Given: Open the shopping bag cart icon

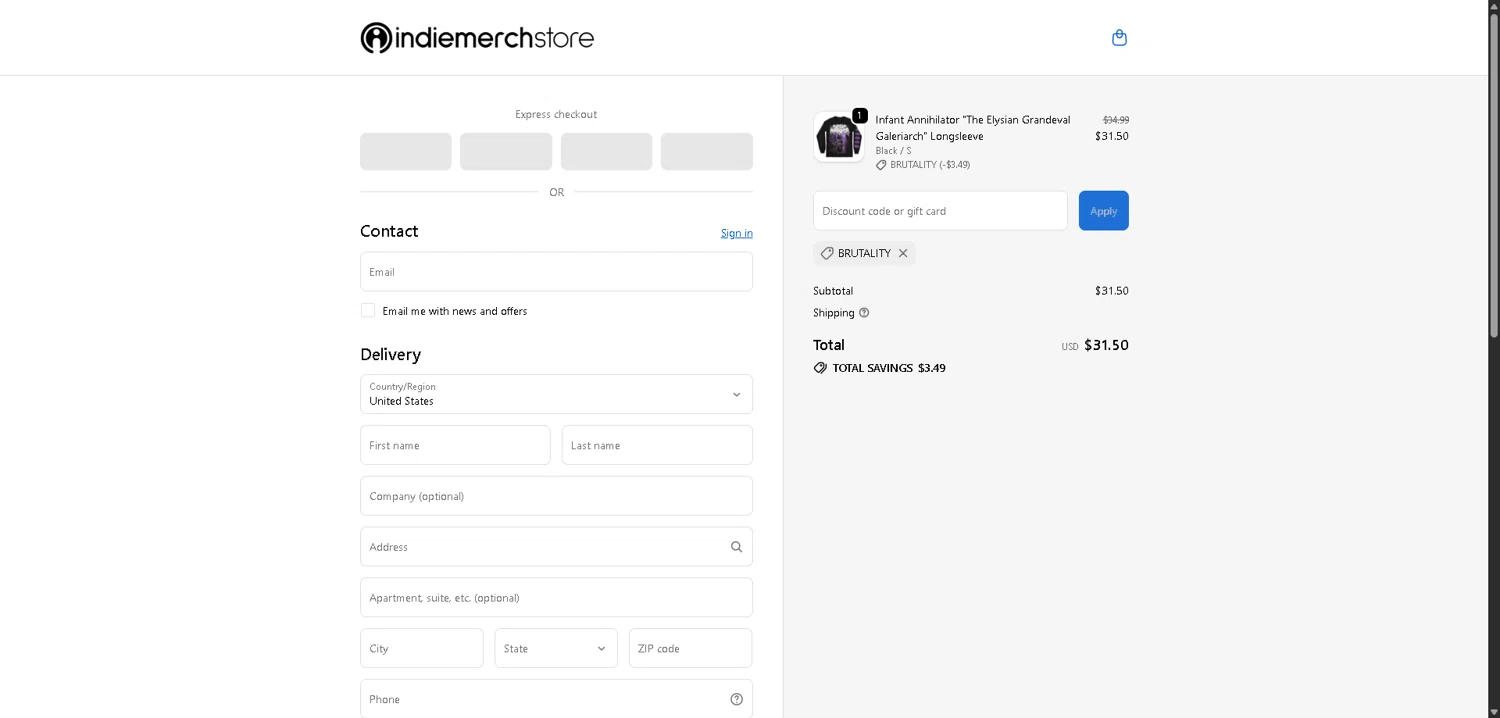Looking at the screenshot, I should [1119, 38].
